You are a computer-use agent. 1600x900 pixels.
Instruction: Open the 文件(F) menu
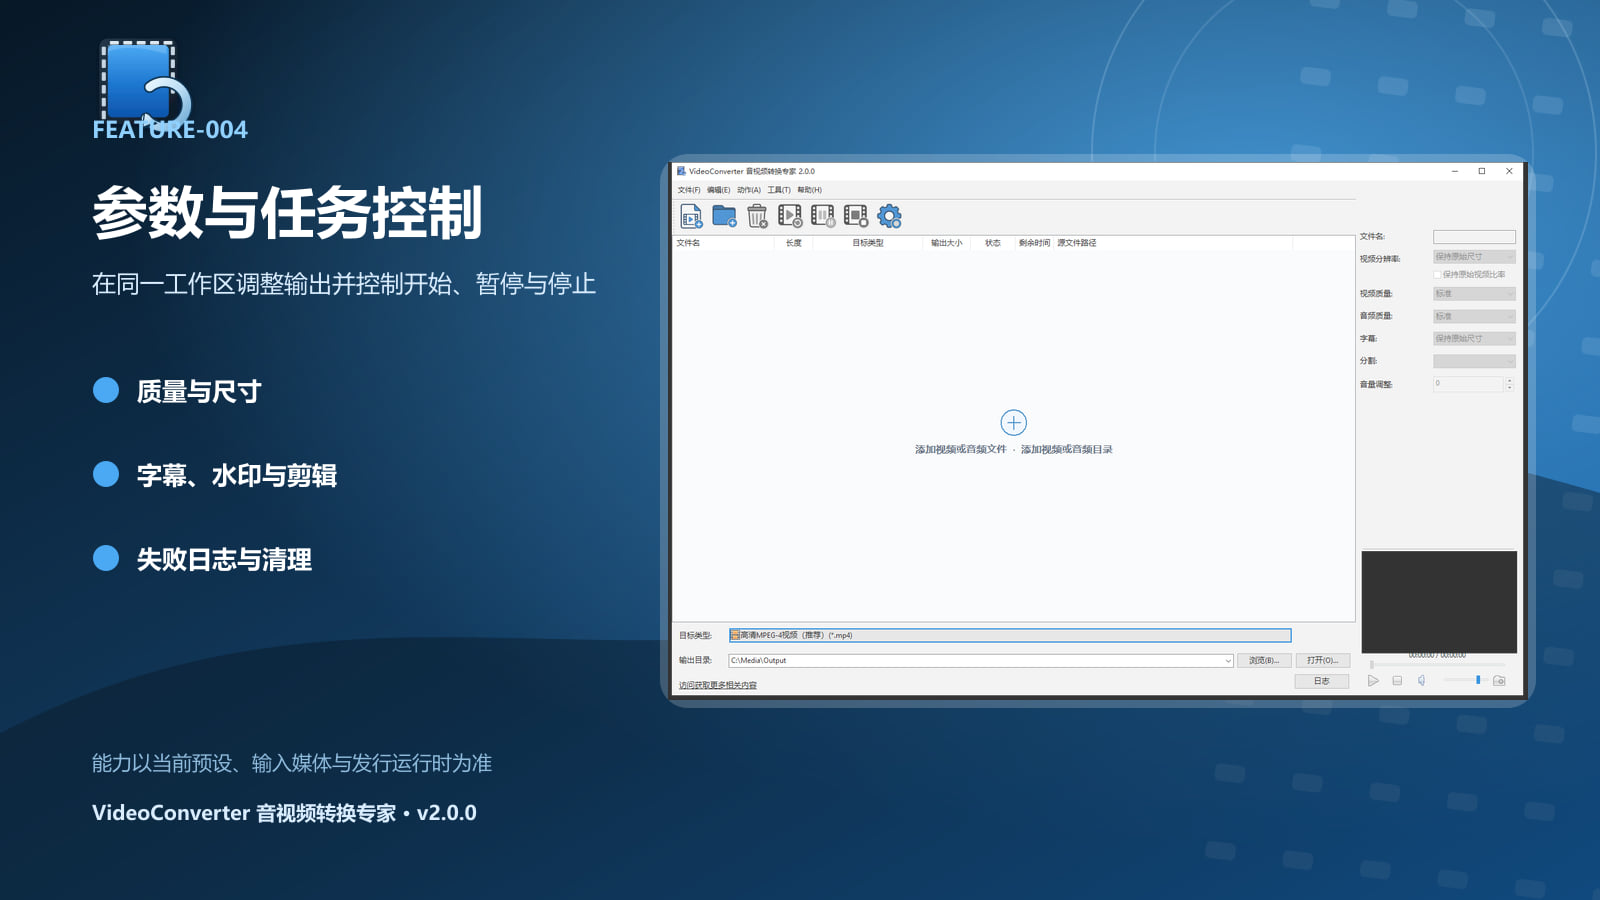tap(689, 190)
